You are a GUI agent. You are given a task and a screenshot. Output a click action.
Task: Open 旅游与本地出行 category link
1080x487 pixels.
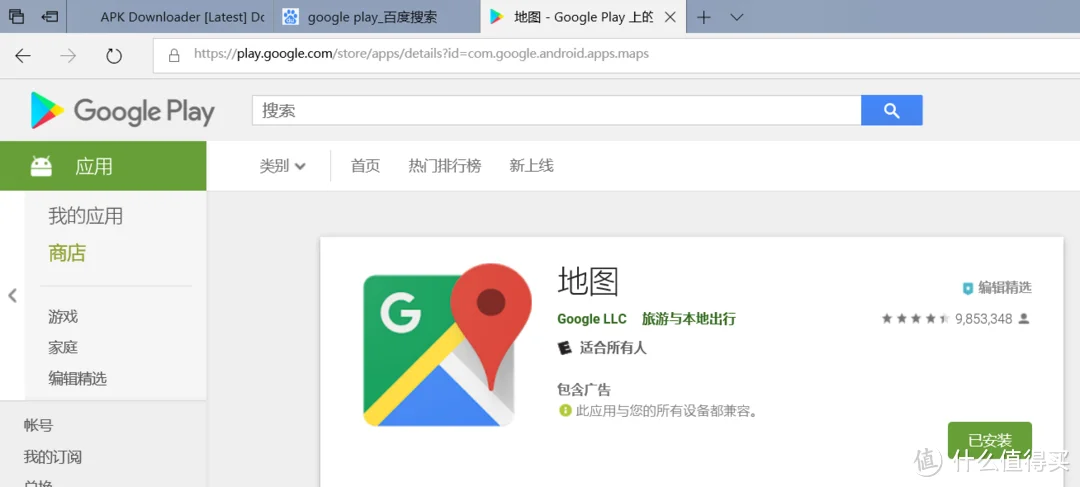click(689, 319)
